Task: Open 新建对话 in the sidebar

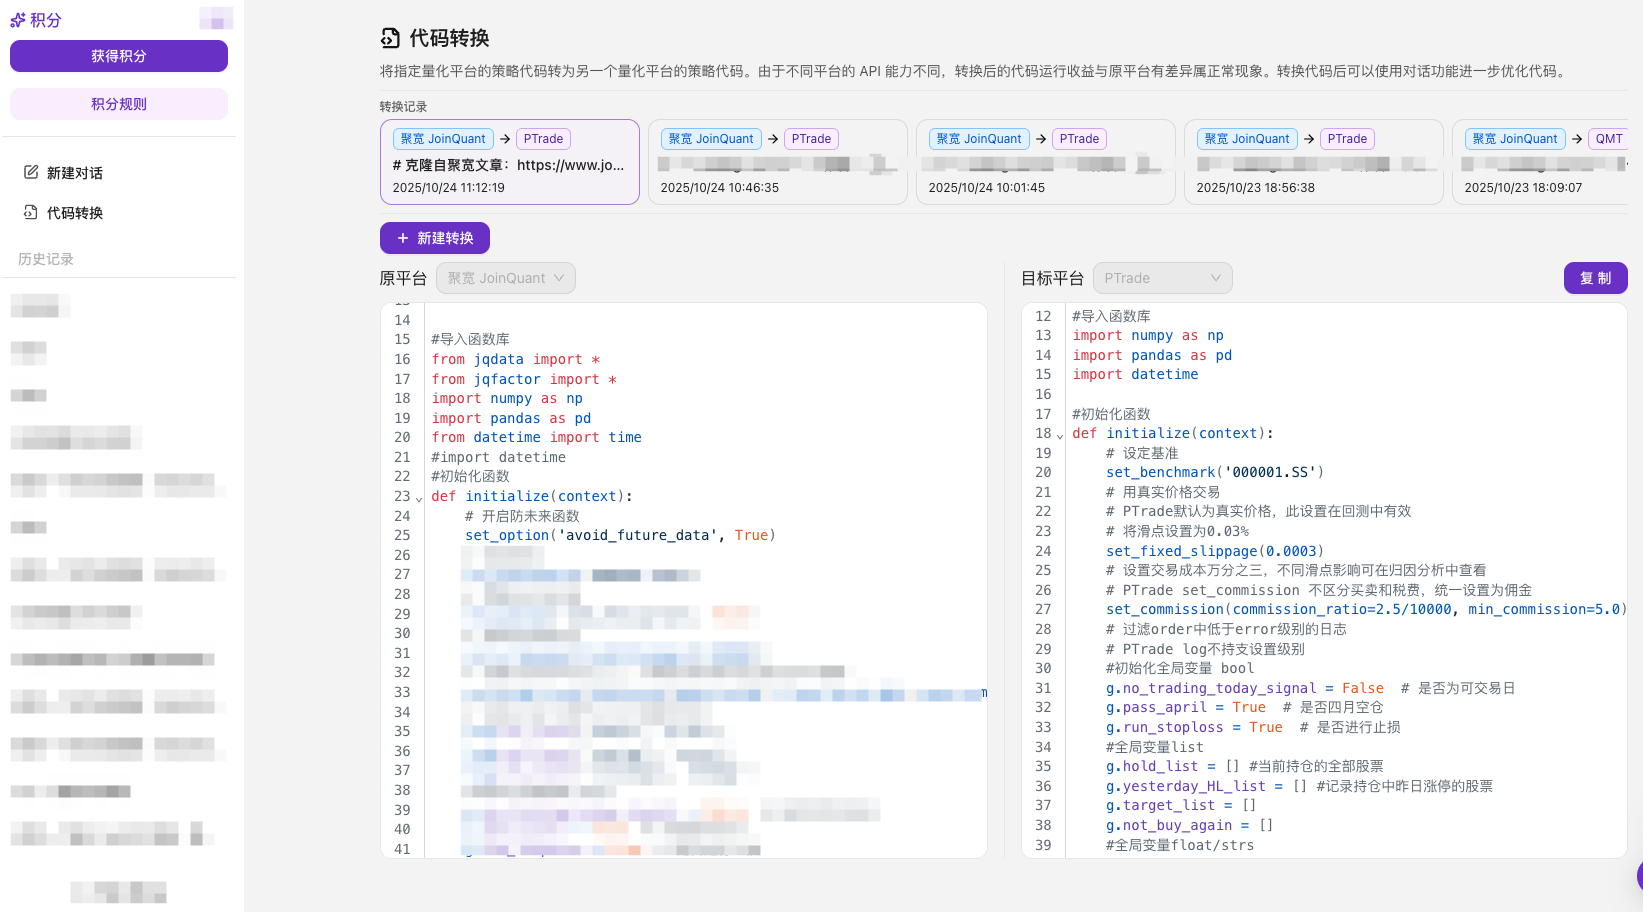Action: click(x=74, y=173)
